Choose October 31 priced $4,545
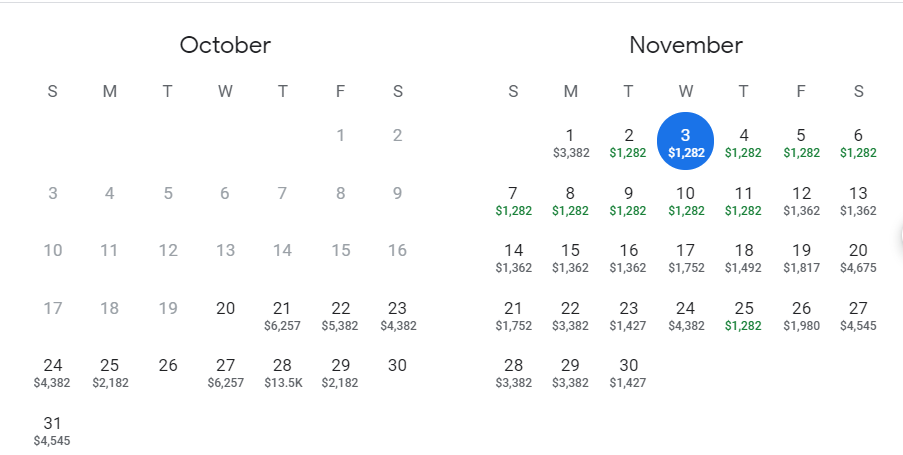The width and height of the screenshot is (903, 455). pos(52,430)
